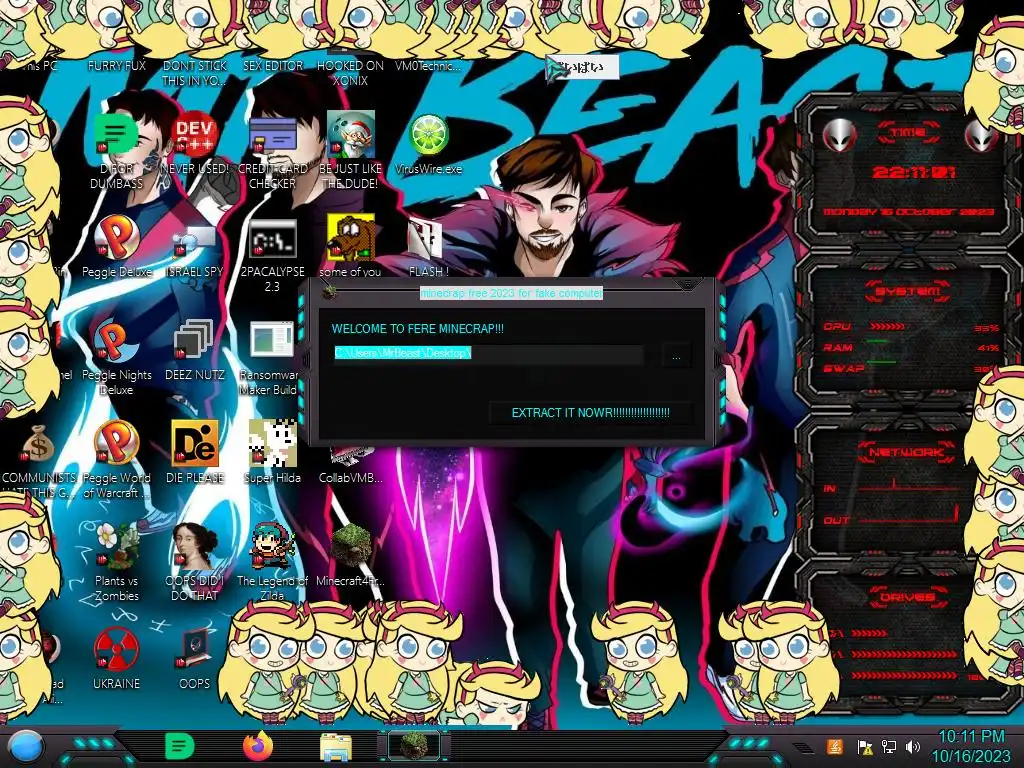Image resolution: width=1024 pixels, height=768 pixels.
Task: Click the 'SEX EDITOR' desktop label
Action: tap(273, 66)
